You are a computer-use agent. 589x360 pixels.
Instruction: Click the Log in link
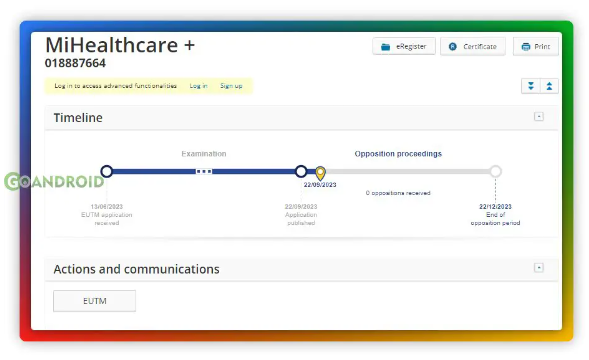pyautogui.click(x=198, y=86)
